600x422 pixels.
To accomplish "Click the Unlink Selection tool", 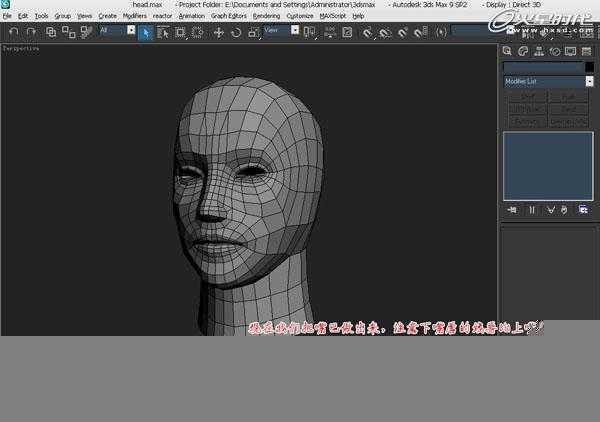I will [68, 32].
